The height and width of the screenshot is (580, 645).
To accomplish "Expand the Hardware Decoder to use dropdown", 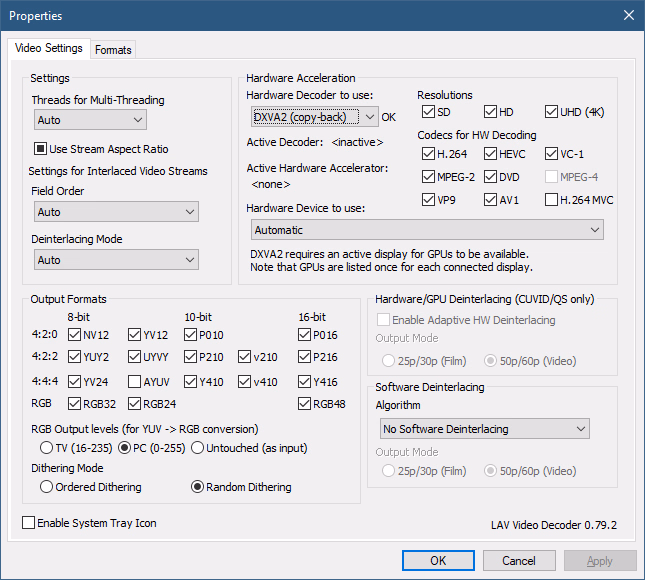I will tap(312, 117).
